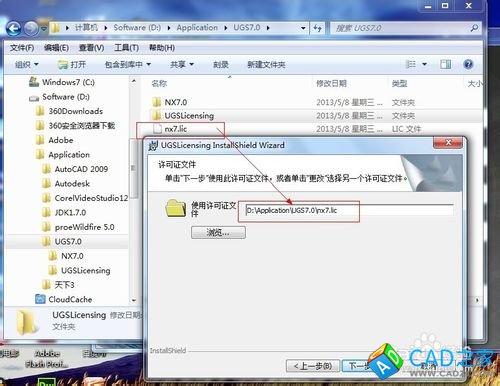Open the 帮助(H) menu
Screen dimensions: 500x386
click(162, 48)
